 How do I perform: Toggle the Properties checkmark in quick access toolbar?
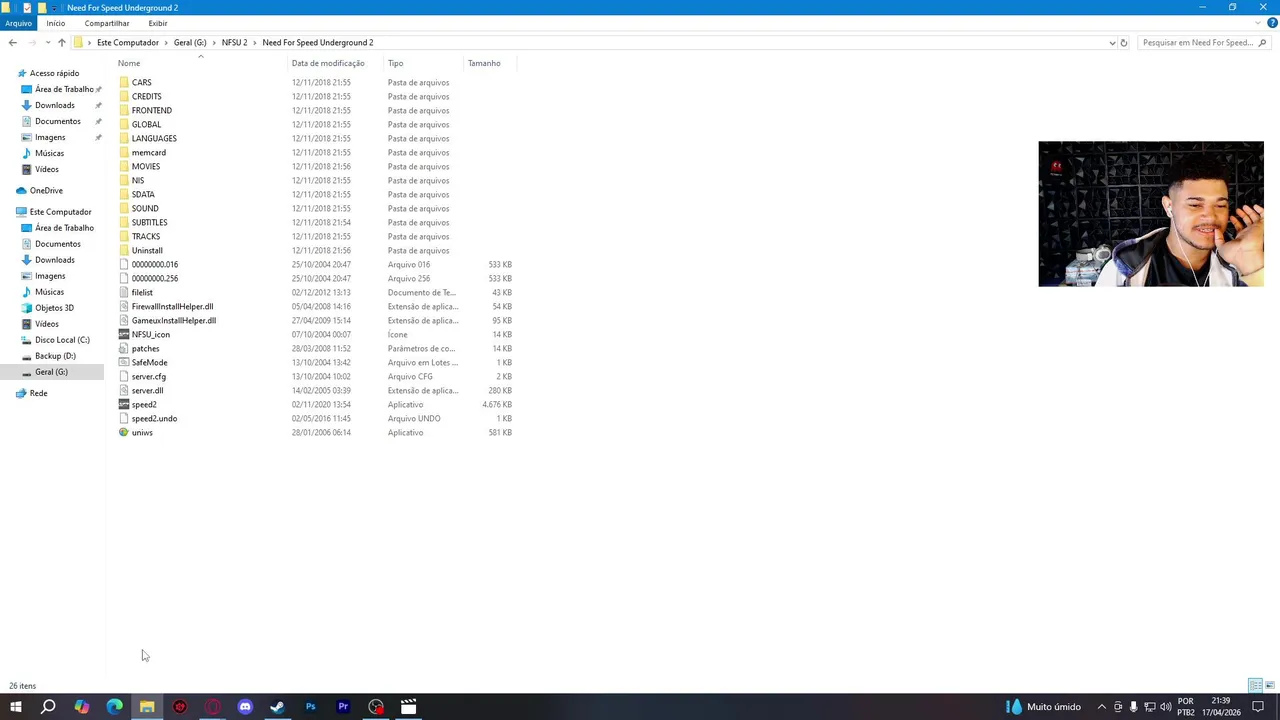[27, 8]
